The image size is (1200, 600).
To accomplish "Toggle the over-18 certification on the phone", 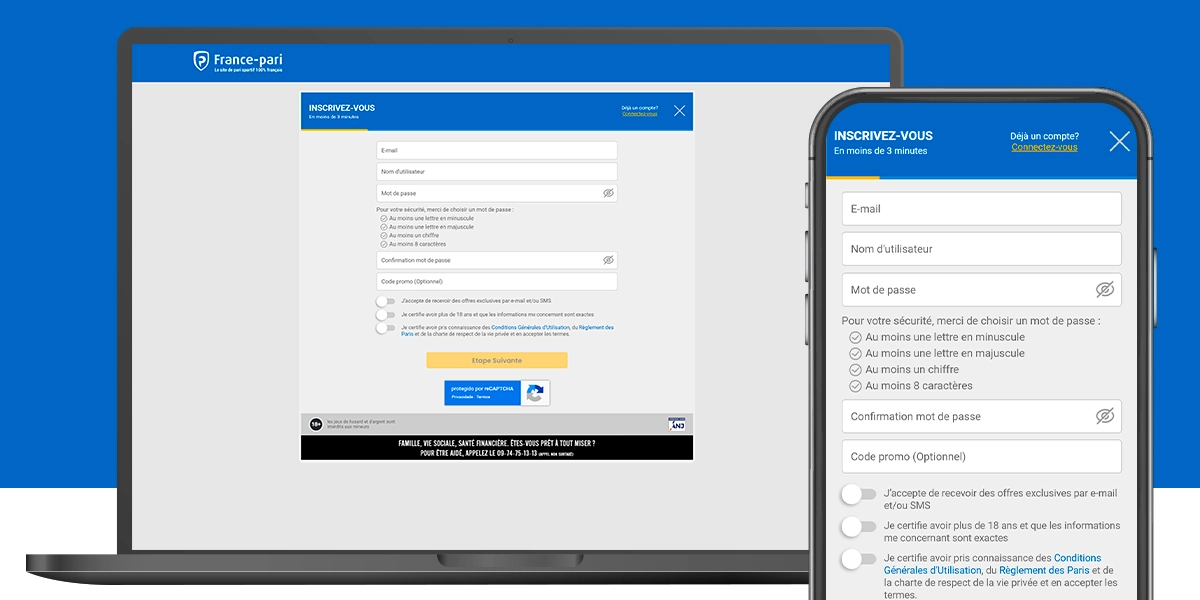I will coord(858,526).
